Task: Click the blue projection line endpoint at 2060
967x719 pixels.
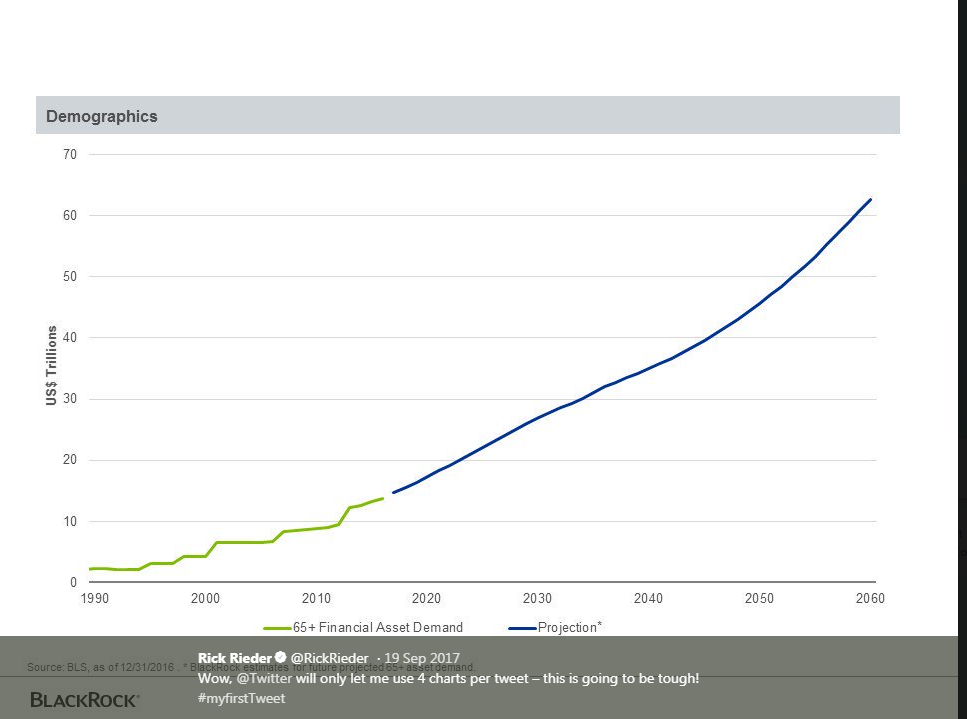Action: click(x=870, y=200)
